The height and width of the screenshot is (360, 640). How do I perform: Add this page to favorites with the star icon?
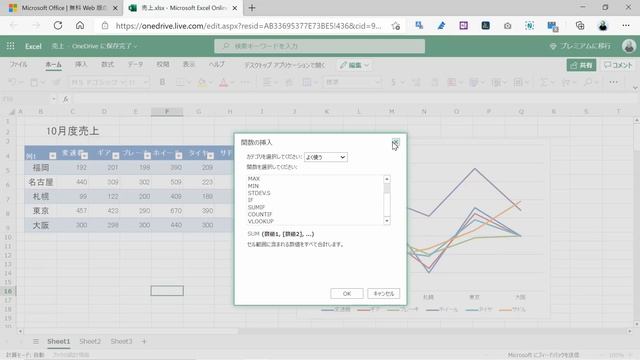tap(395, 26)
